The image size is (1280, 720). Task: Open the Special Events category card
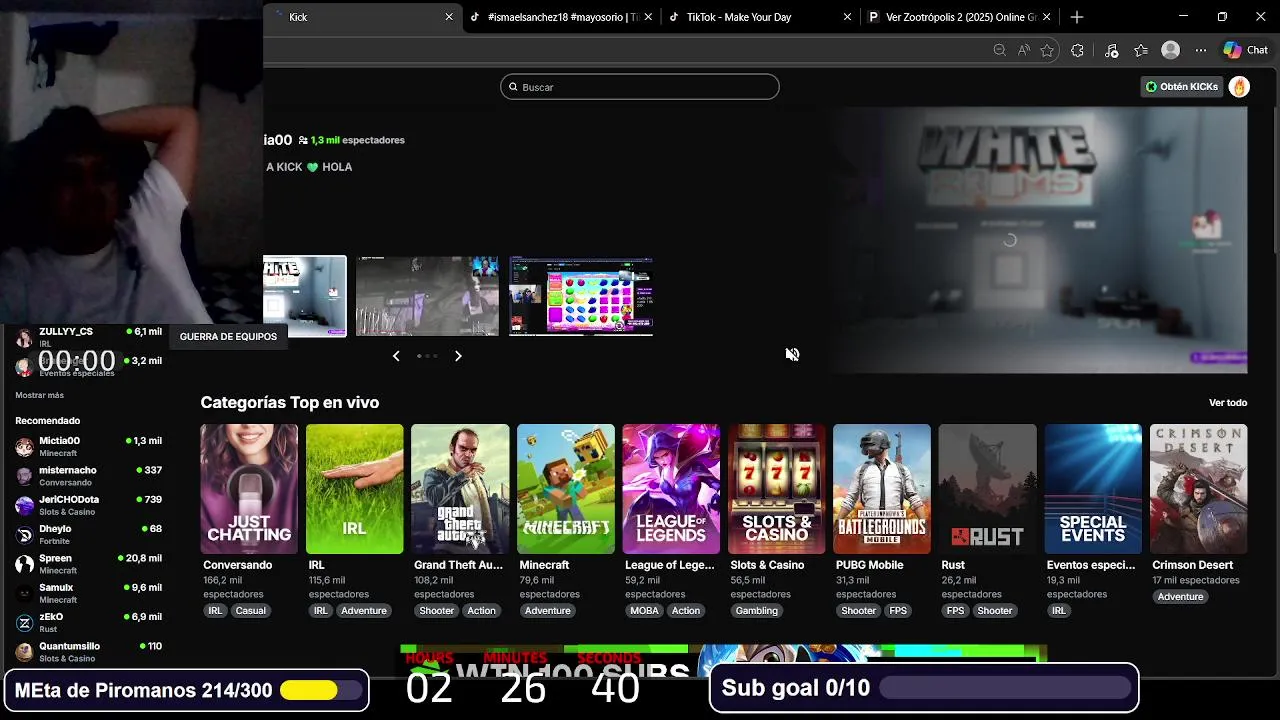[1093, 489]
